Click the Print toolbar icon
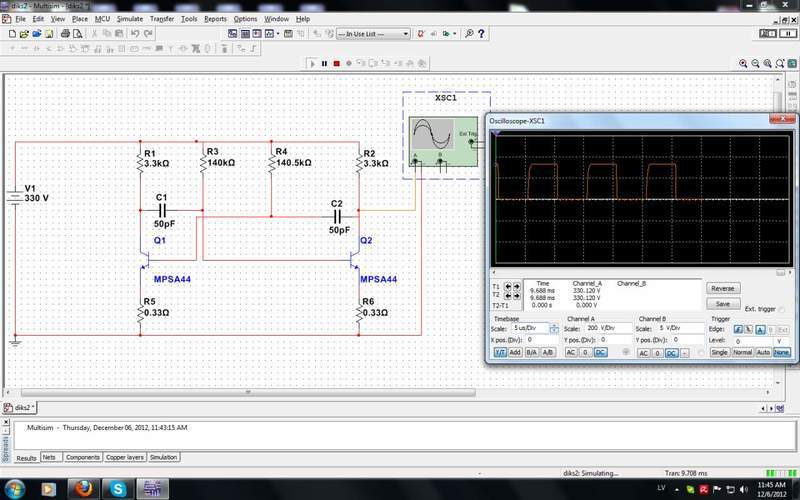800x500 pixels. (x=65, y=33)
